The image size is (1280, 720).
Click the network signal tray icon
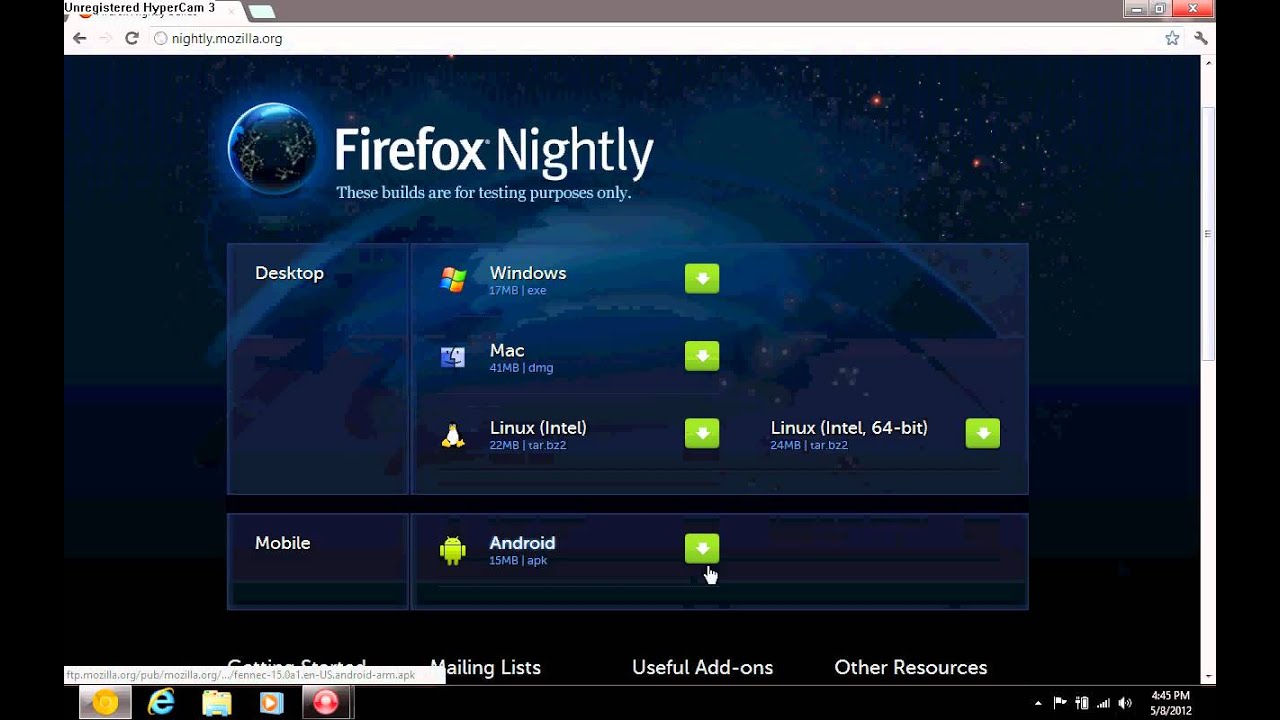1104,703
